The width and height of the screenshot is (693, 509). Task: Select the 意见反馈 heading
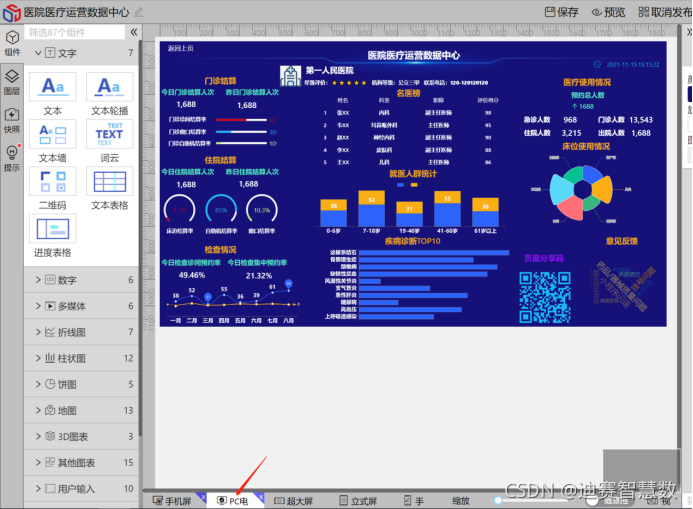(621, 241)
